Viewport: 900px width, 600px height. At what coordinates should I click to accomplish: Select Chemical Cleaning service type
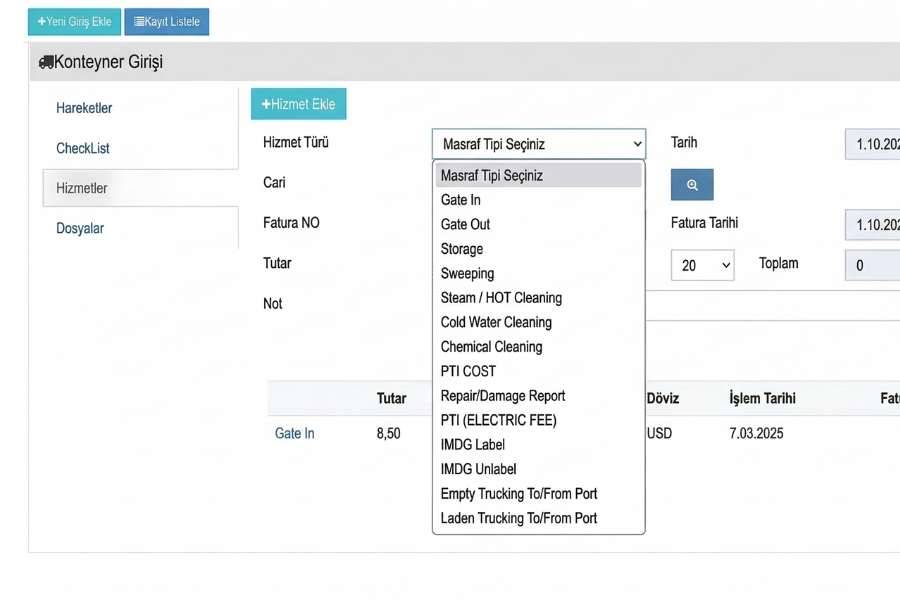click(x=491, y=347)
